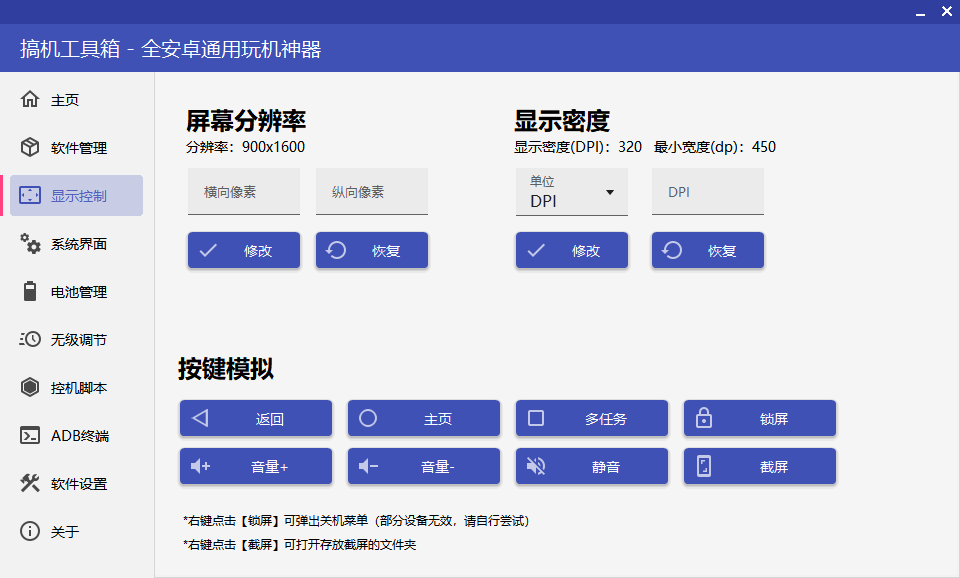Image resolution: width=960 pixels, height=578 pixels.
Task: Increase volume using the 音量+ button
Action: pos(255,466)
